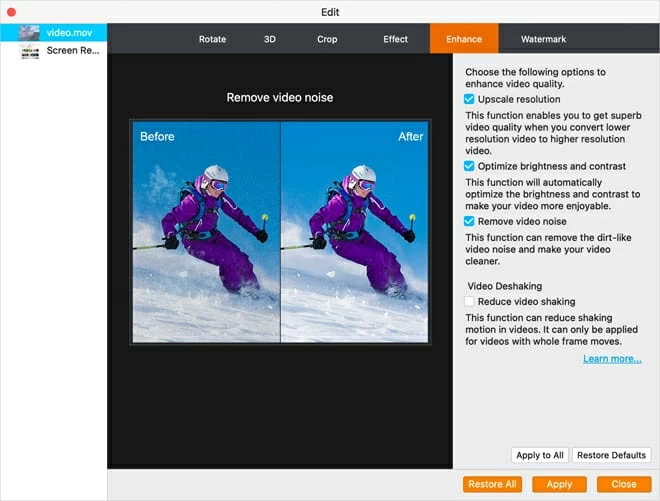Click the orange Close button
The image size is (660, 501).
[623, 484]
